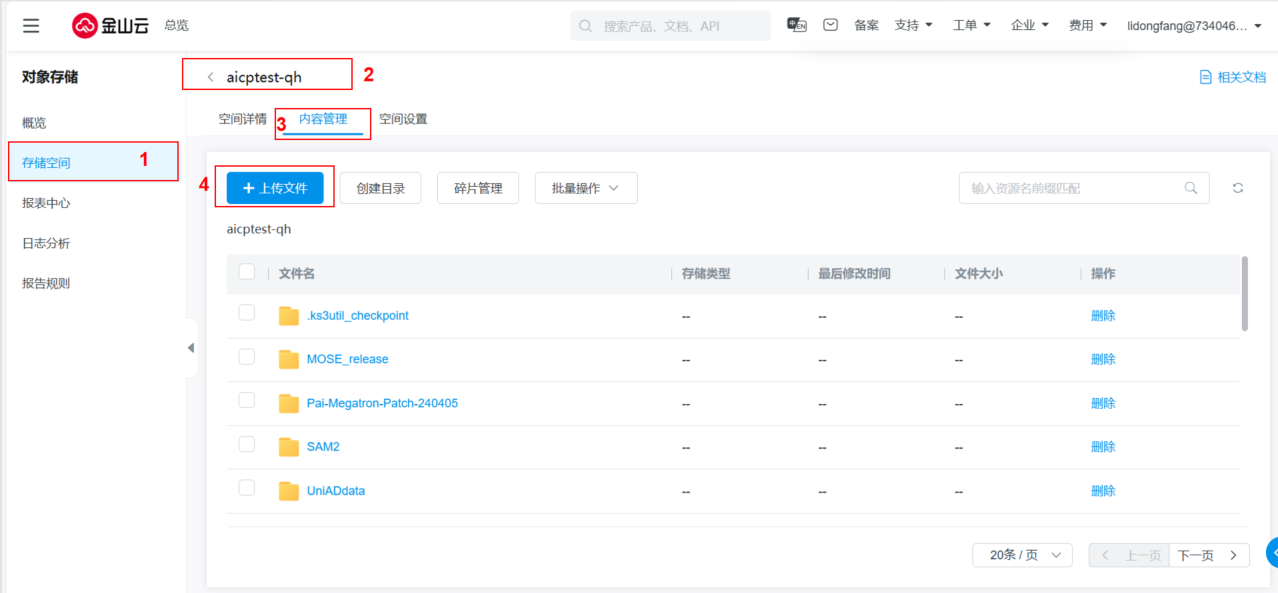Expand the 费用 menu in top bar
This screenshot has height=593, width=1278.
(1087, 26)
